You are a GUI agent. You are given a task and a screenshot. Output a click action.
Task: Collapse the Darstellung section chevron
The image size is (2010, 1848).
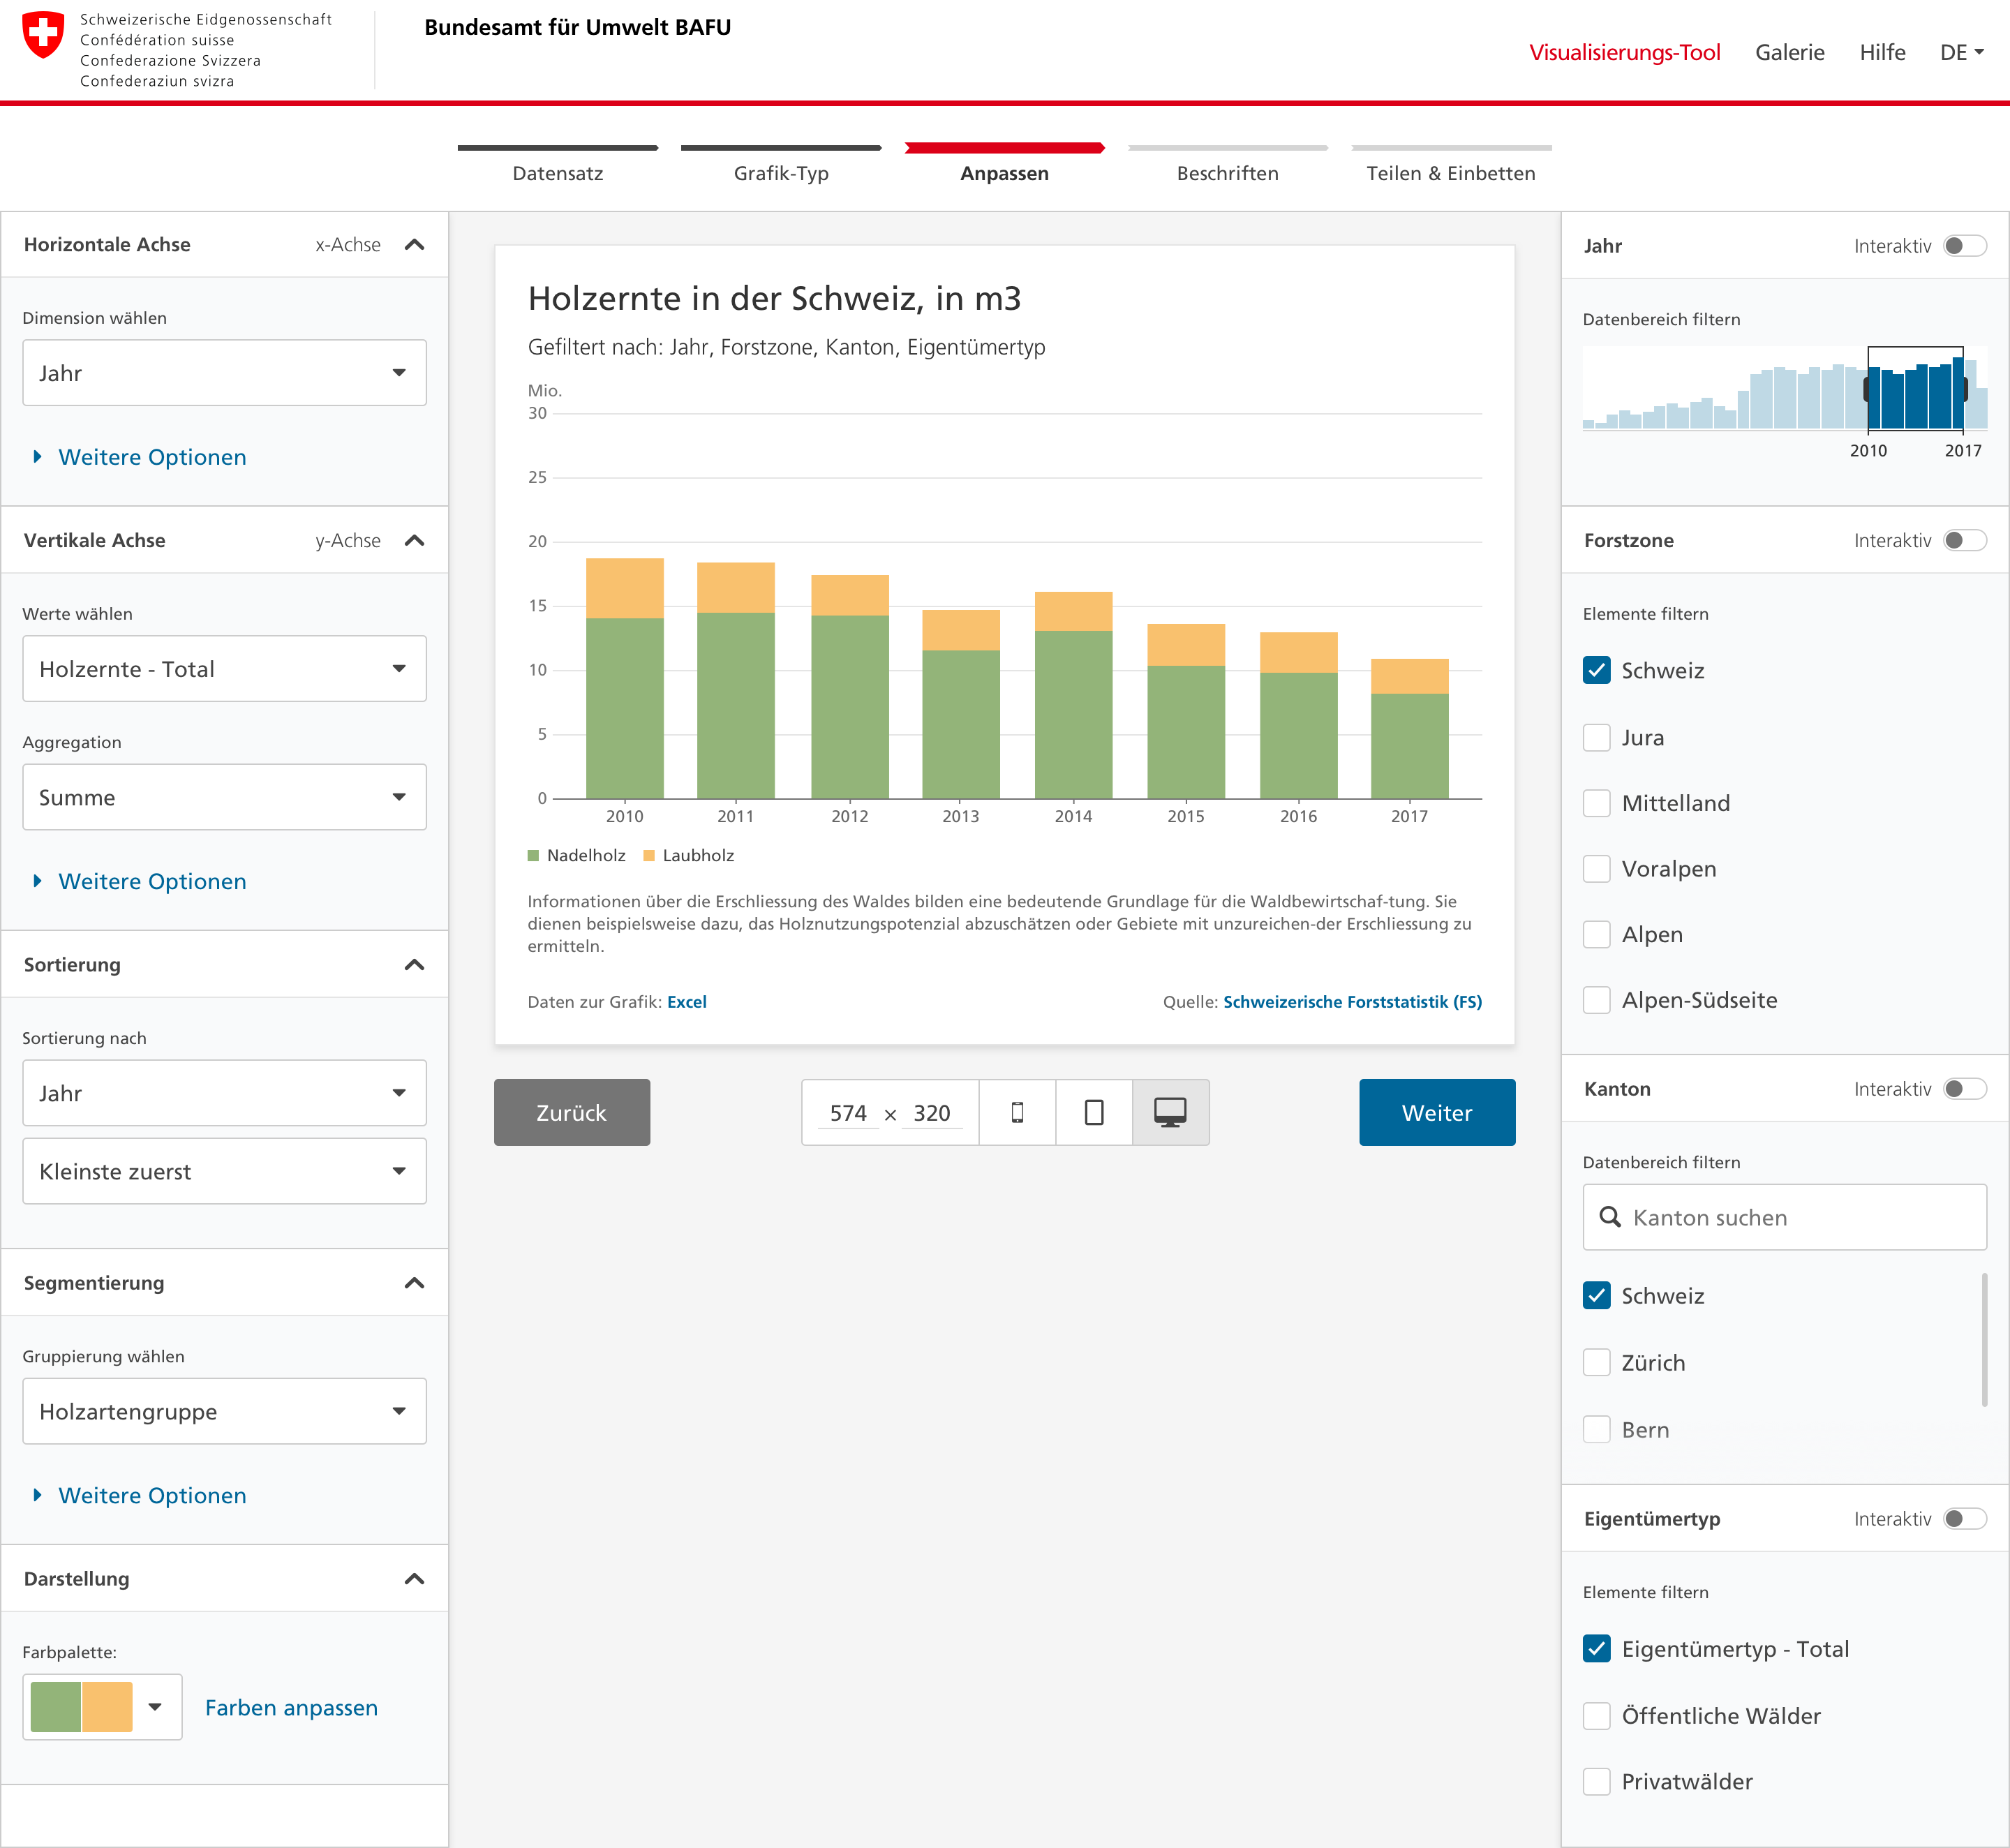[x=414, y=1578]
